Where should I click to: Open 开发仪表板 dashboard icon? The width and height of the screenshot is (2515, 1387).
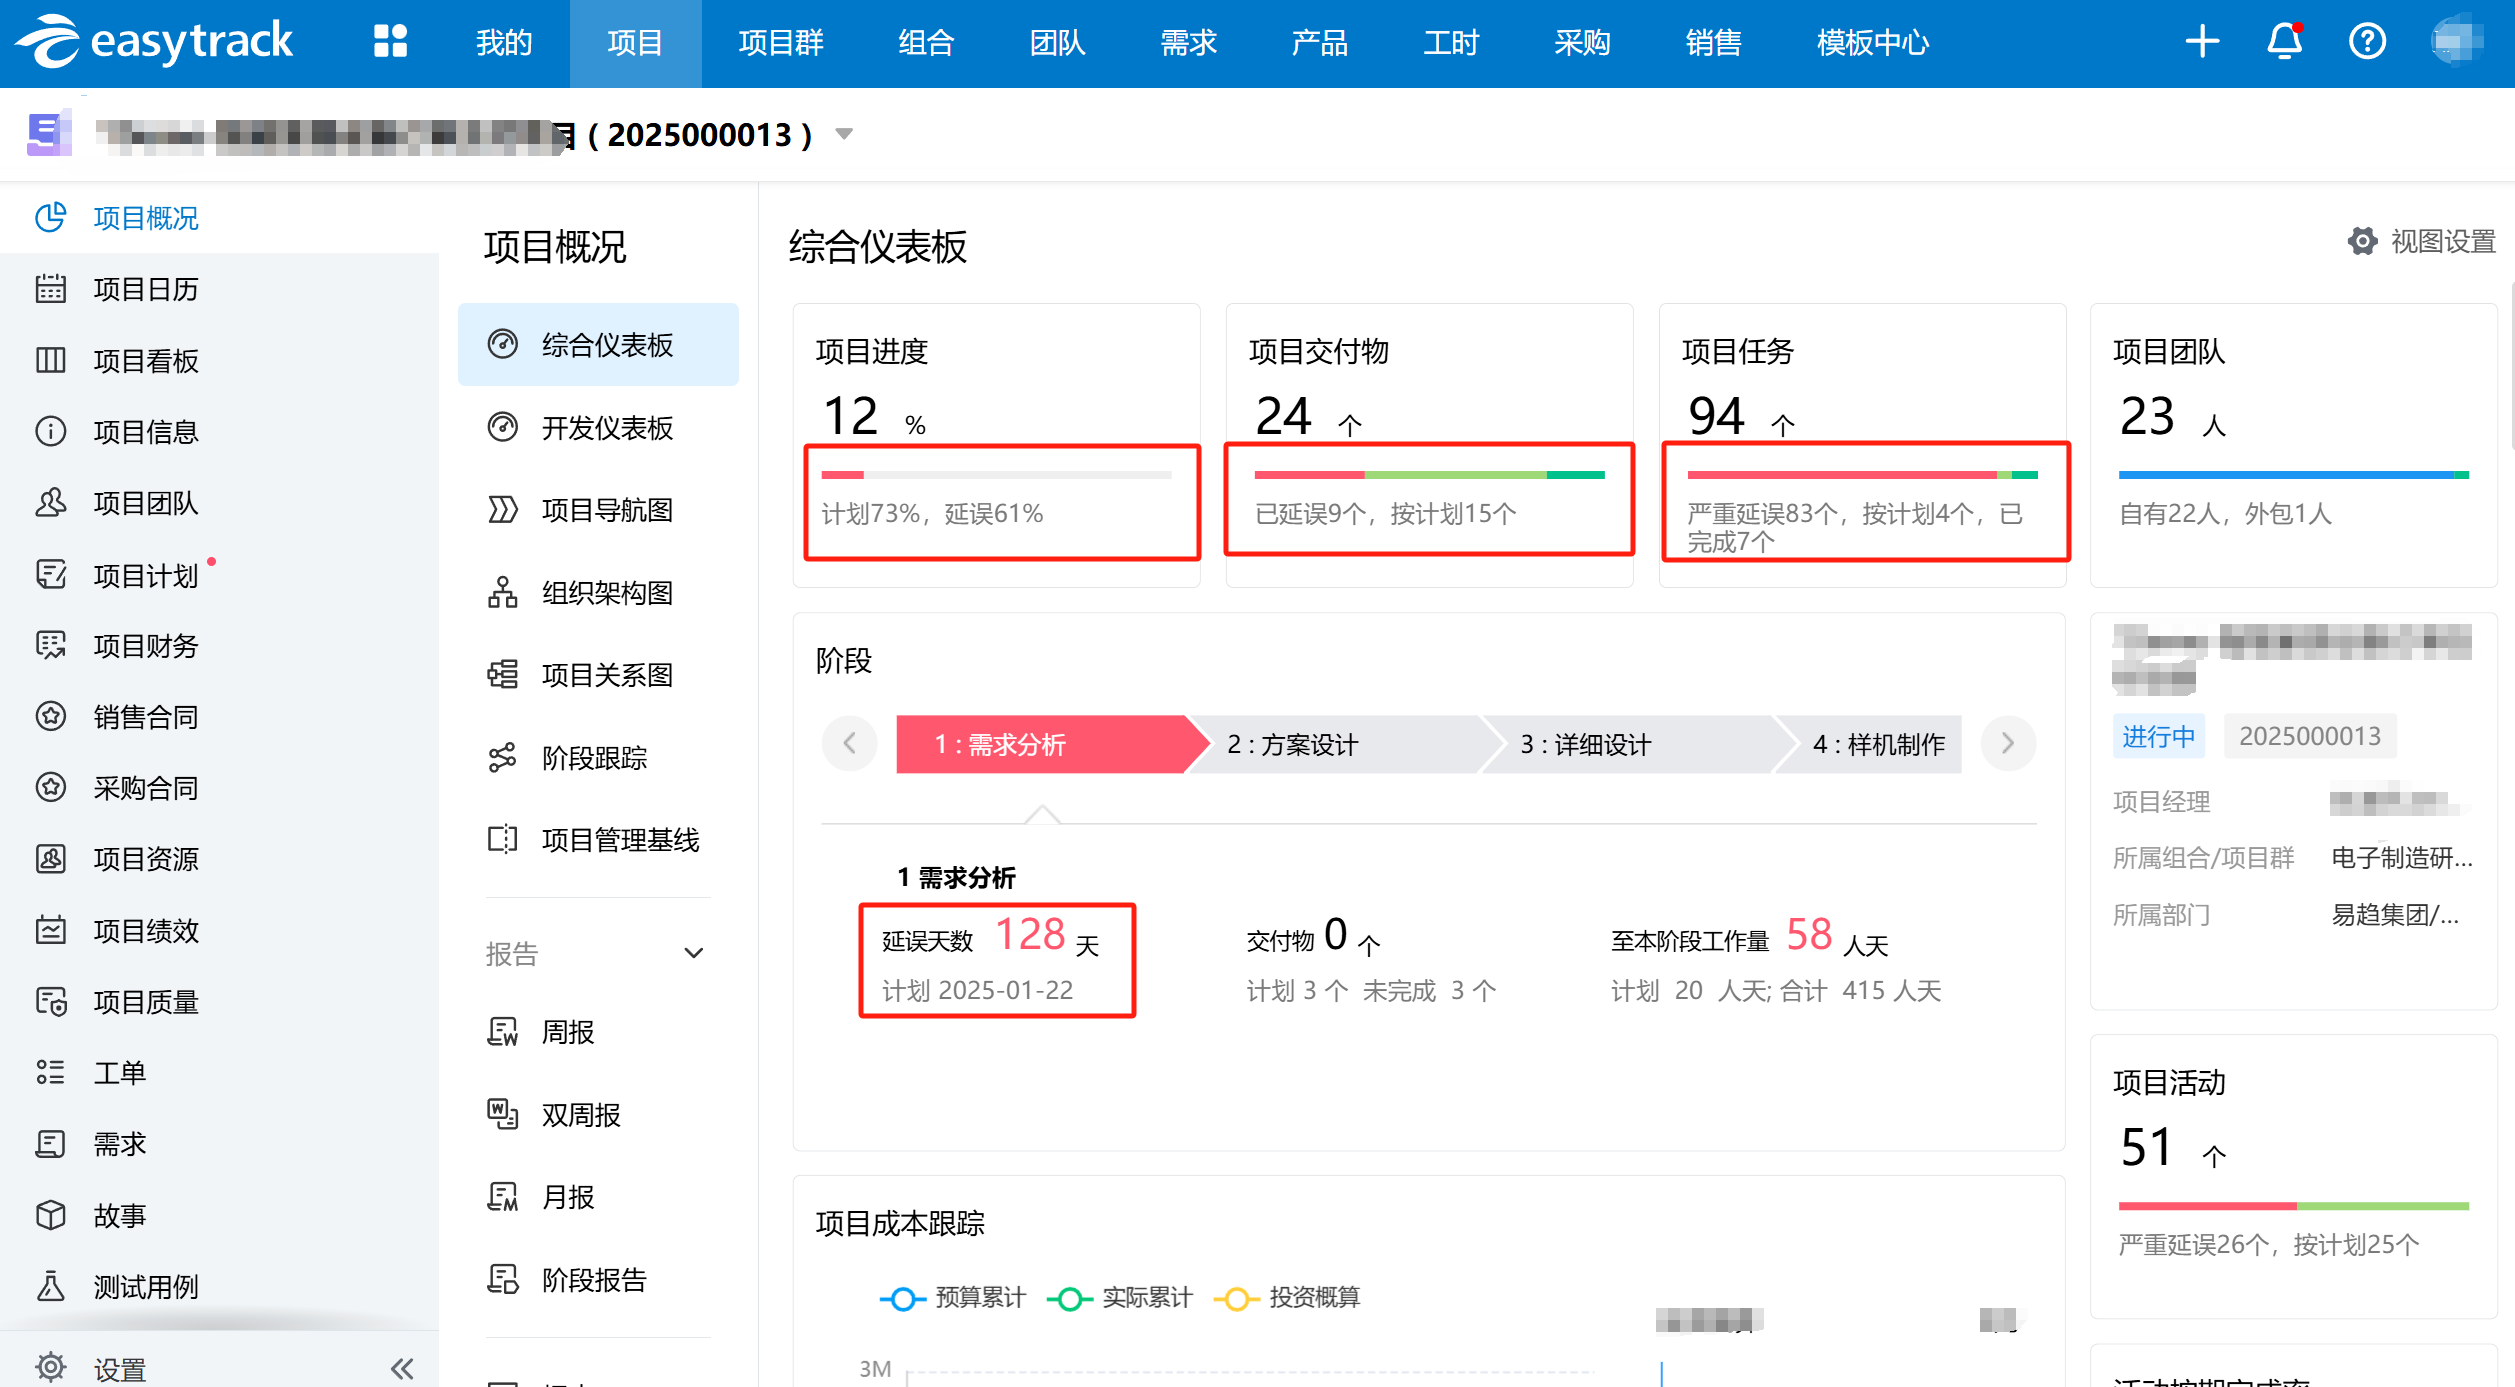503,427
